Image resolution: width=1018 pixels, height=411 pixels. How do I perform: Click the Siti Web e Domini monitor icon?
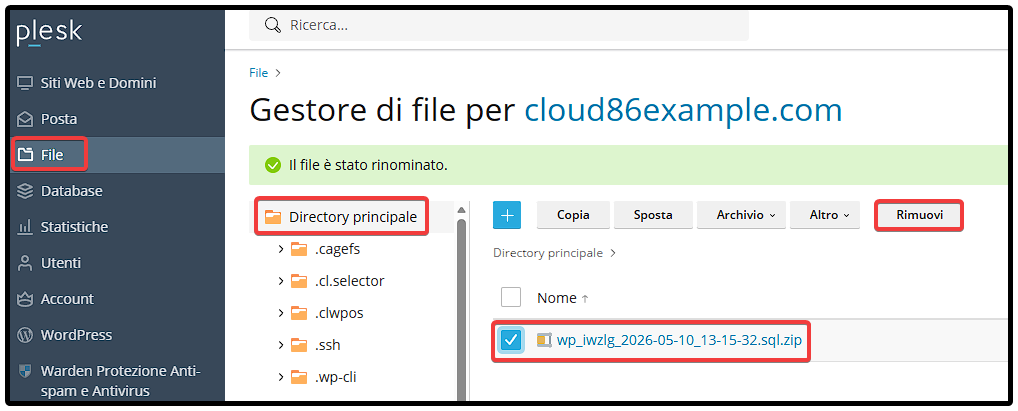[25, 83]
